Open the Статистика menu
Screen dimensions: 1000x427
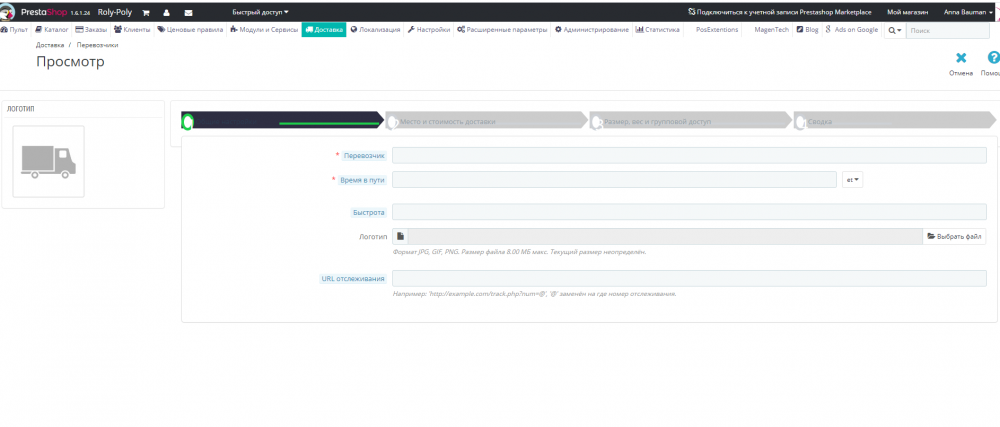658,30
